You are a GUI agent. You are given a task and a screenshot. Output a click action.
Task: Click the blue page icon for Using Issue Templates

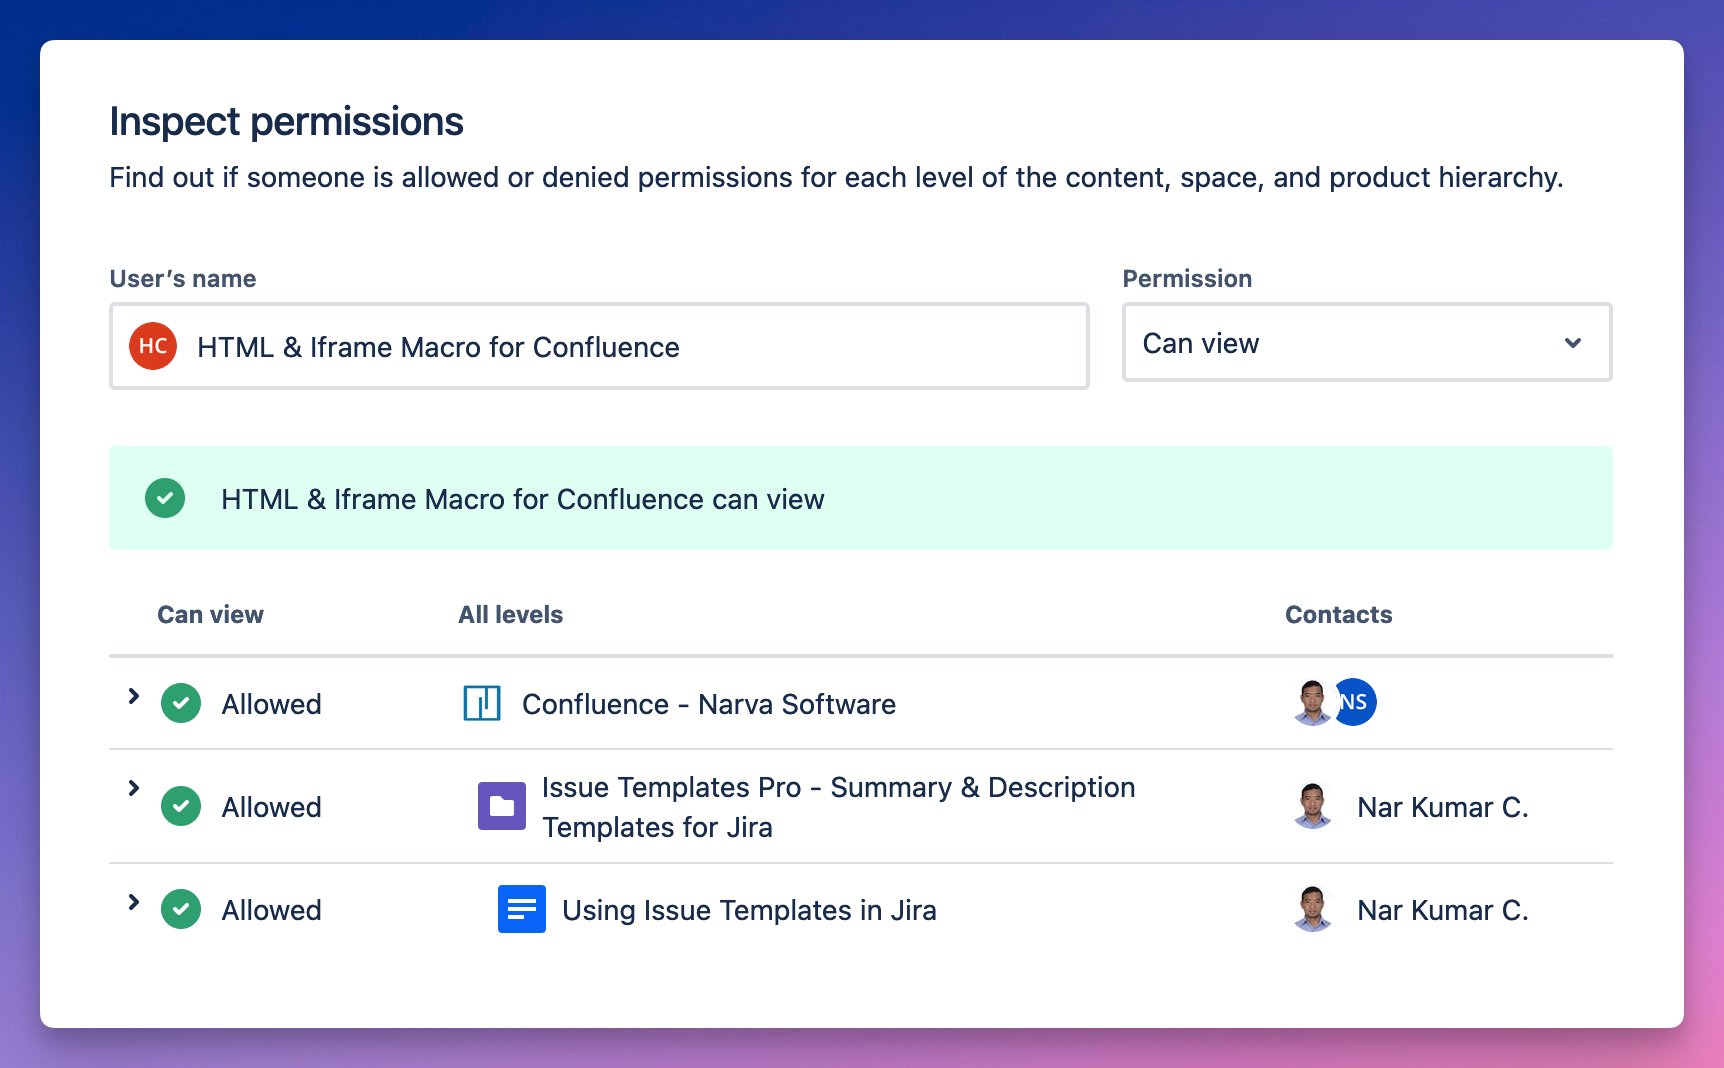click(x=521, y=909)
